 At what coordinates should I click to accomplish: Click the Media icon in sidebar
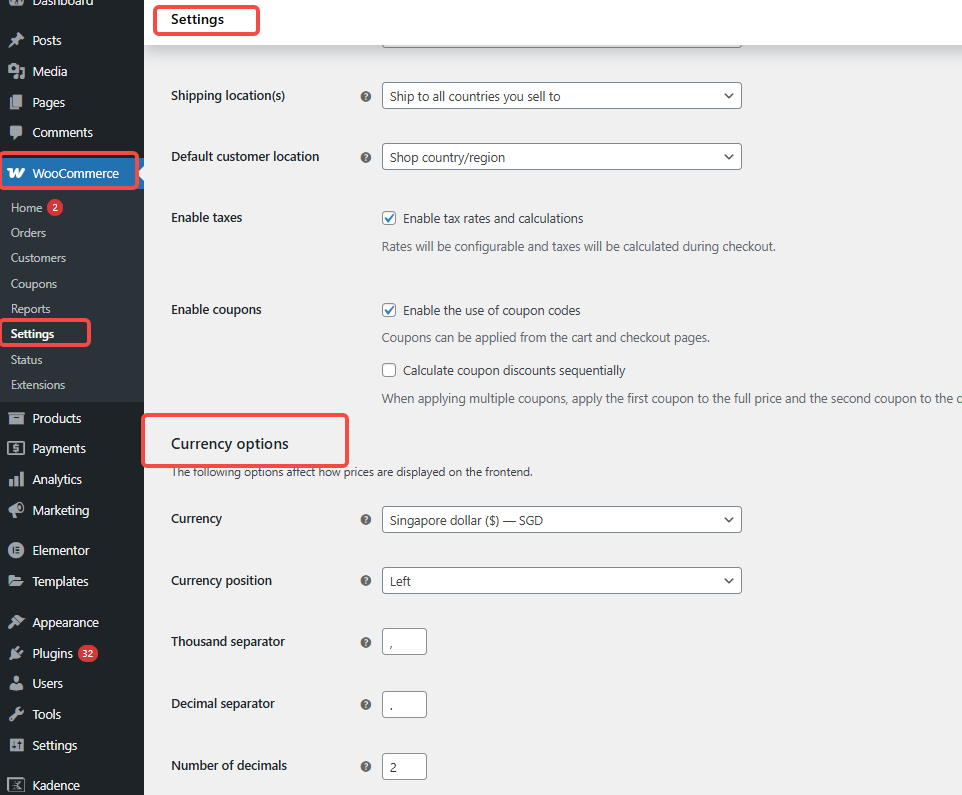[x=16, y=72]
